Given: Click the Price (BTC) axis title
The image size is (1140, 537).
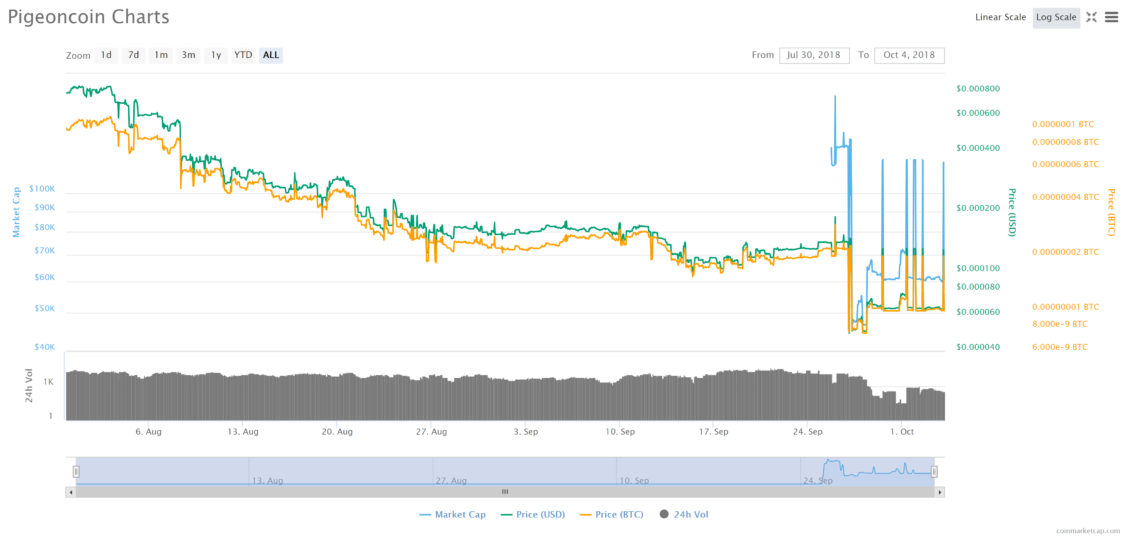Looking at the screenshot, I should [x=1111, y=212].
